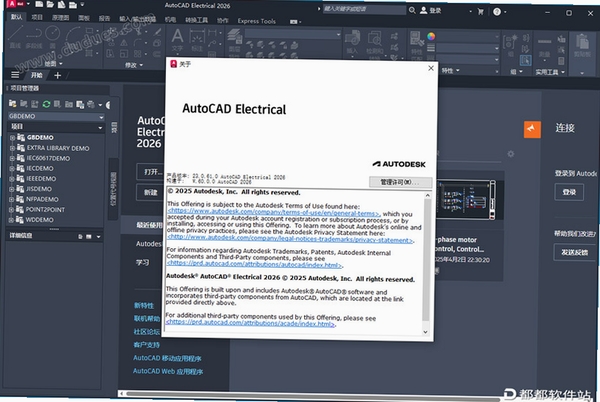Click the Group (组) icon in ribbon
This screenshot has width=600, height=402.
pyautogui.click(x=510, y=44)
